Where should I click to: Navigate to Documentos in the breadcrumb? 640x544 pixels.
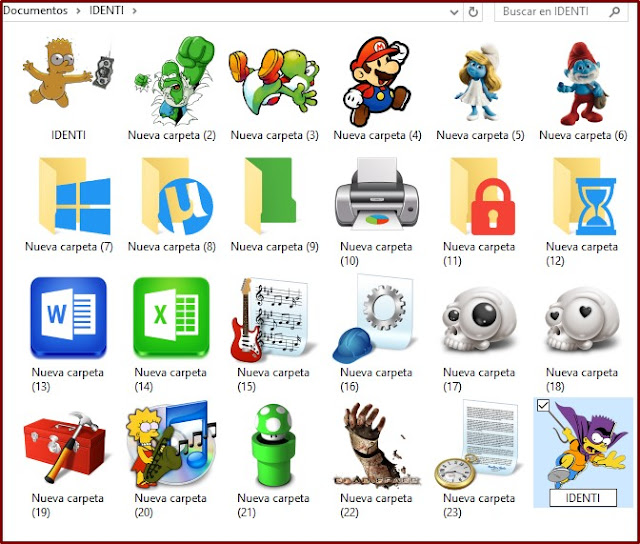(x=35, y=11)
